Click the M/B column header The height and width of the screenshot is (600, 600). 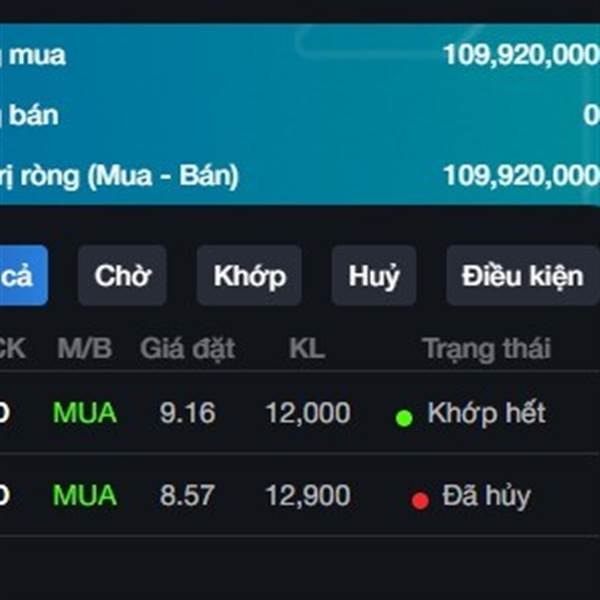click(x=85, y=349)
